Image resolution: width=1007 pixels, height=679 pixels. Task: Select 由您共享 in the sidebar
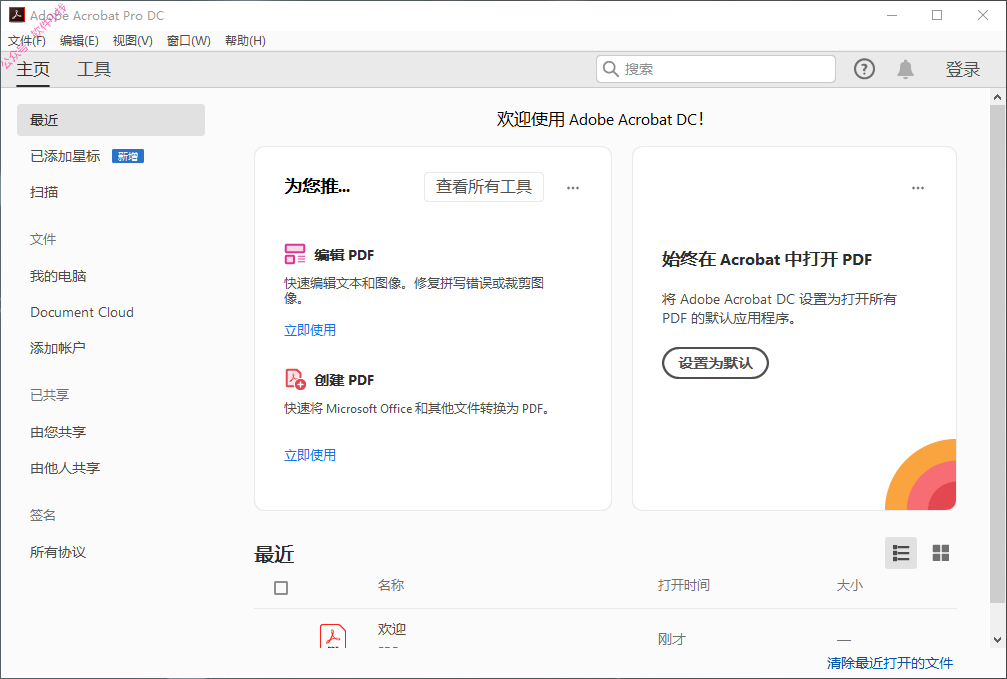(58, 432)
